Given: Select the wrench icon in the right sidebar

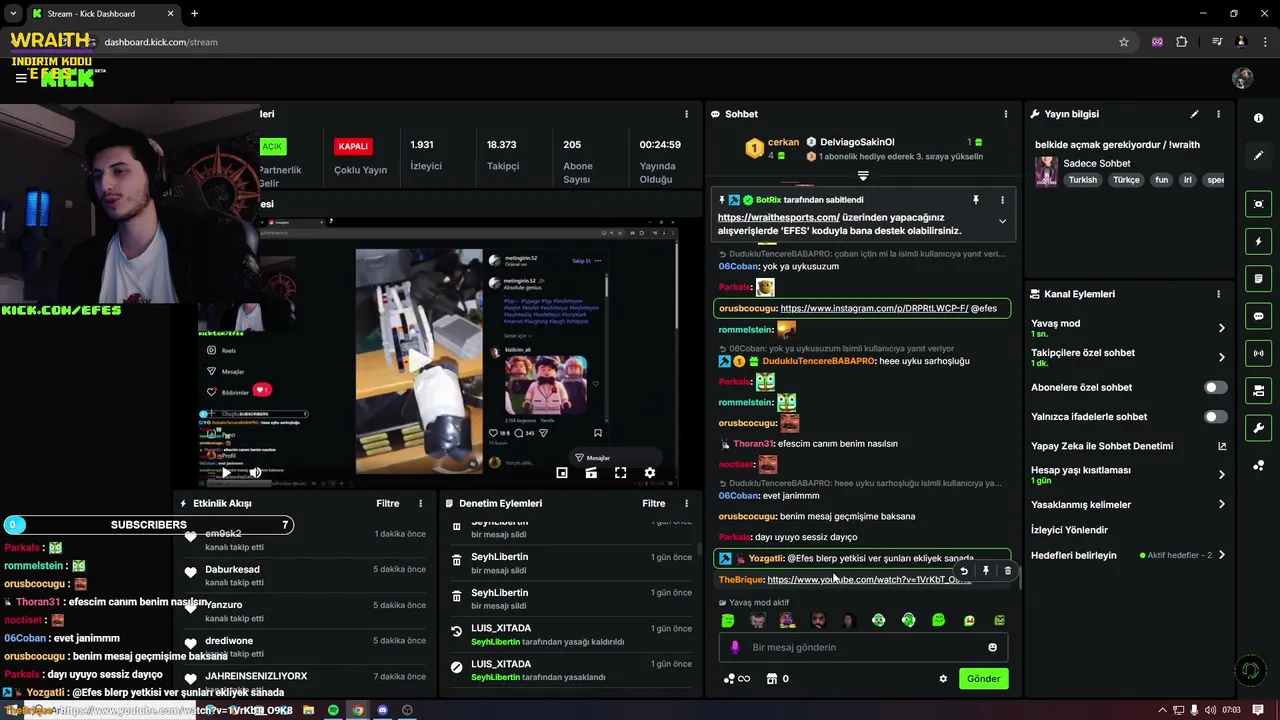Looking at the screenshot, I should 1258,428.
